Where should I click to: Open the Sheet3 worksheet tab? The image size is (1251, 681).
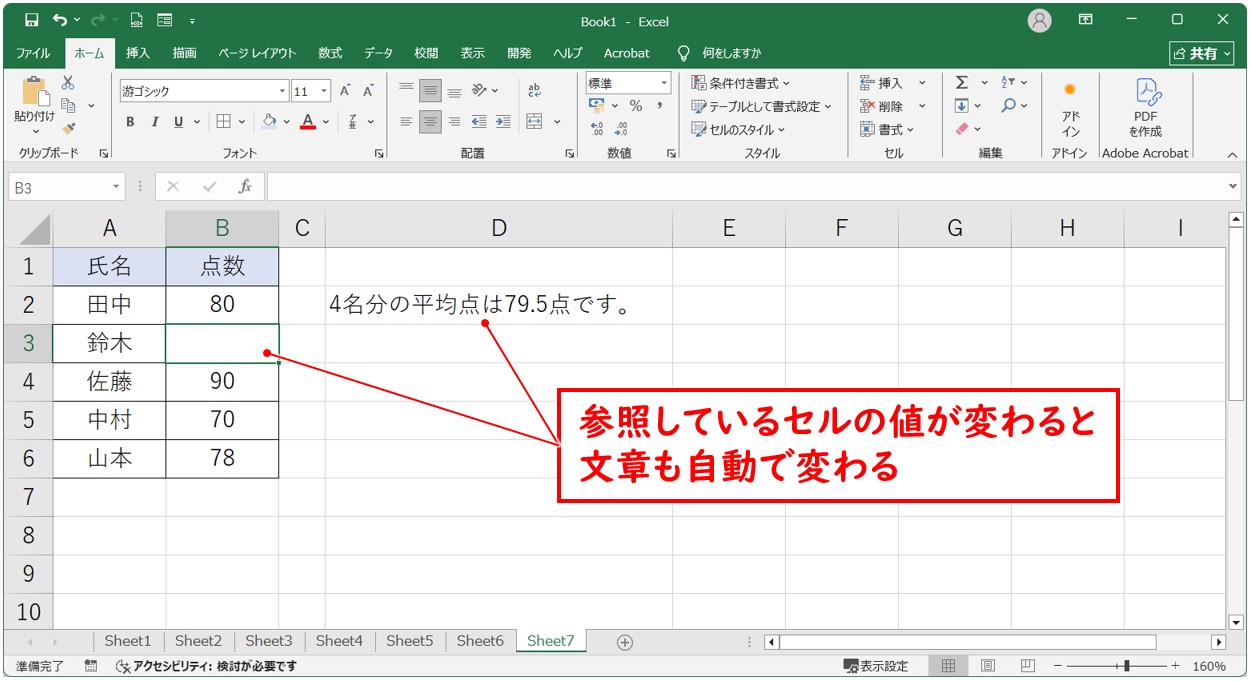point(268,641)
